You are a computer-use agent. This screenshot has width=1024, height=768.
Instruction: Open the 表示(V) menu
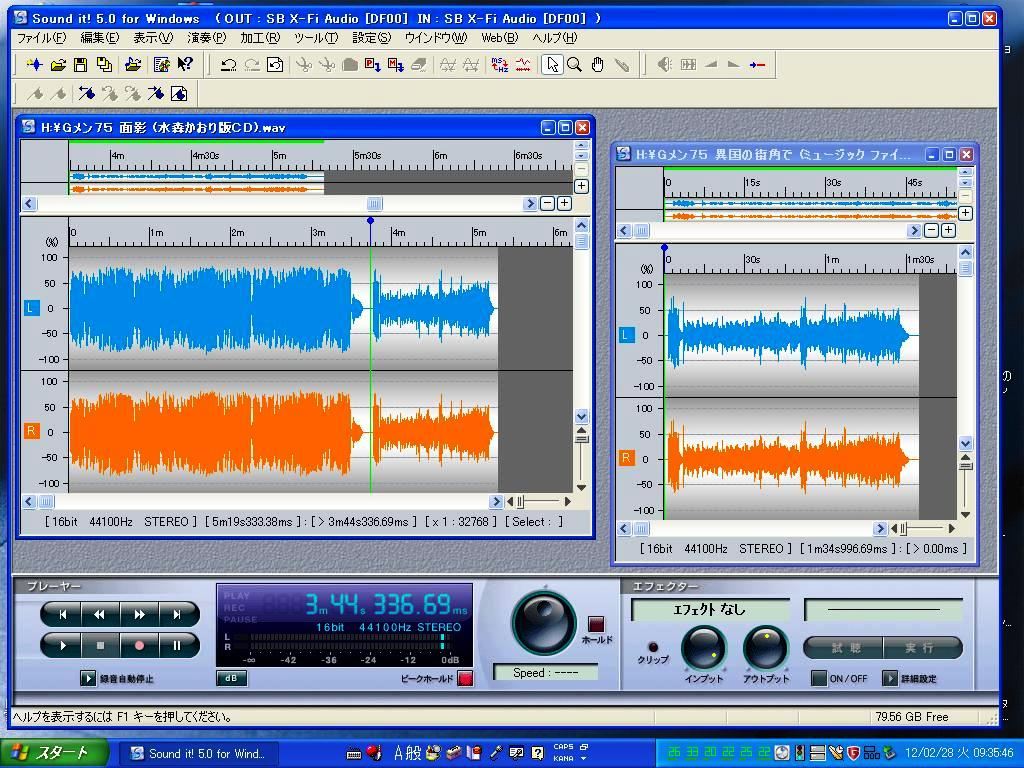click(153, 38)
